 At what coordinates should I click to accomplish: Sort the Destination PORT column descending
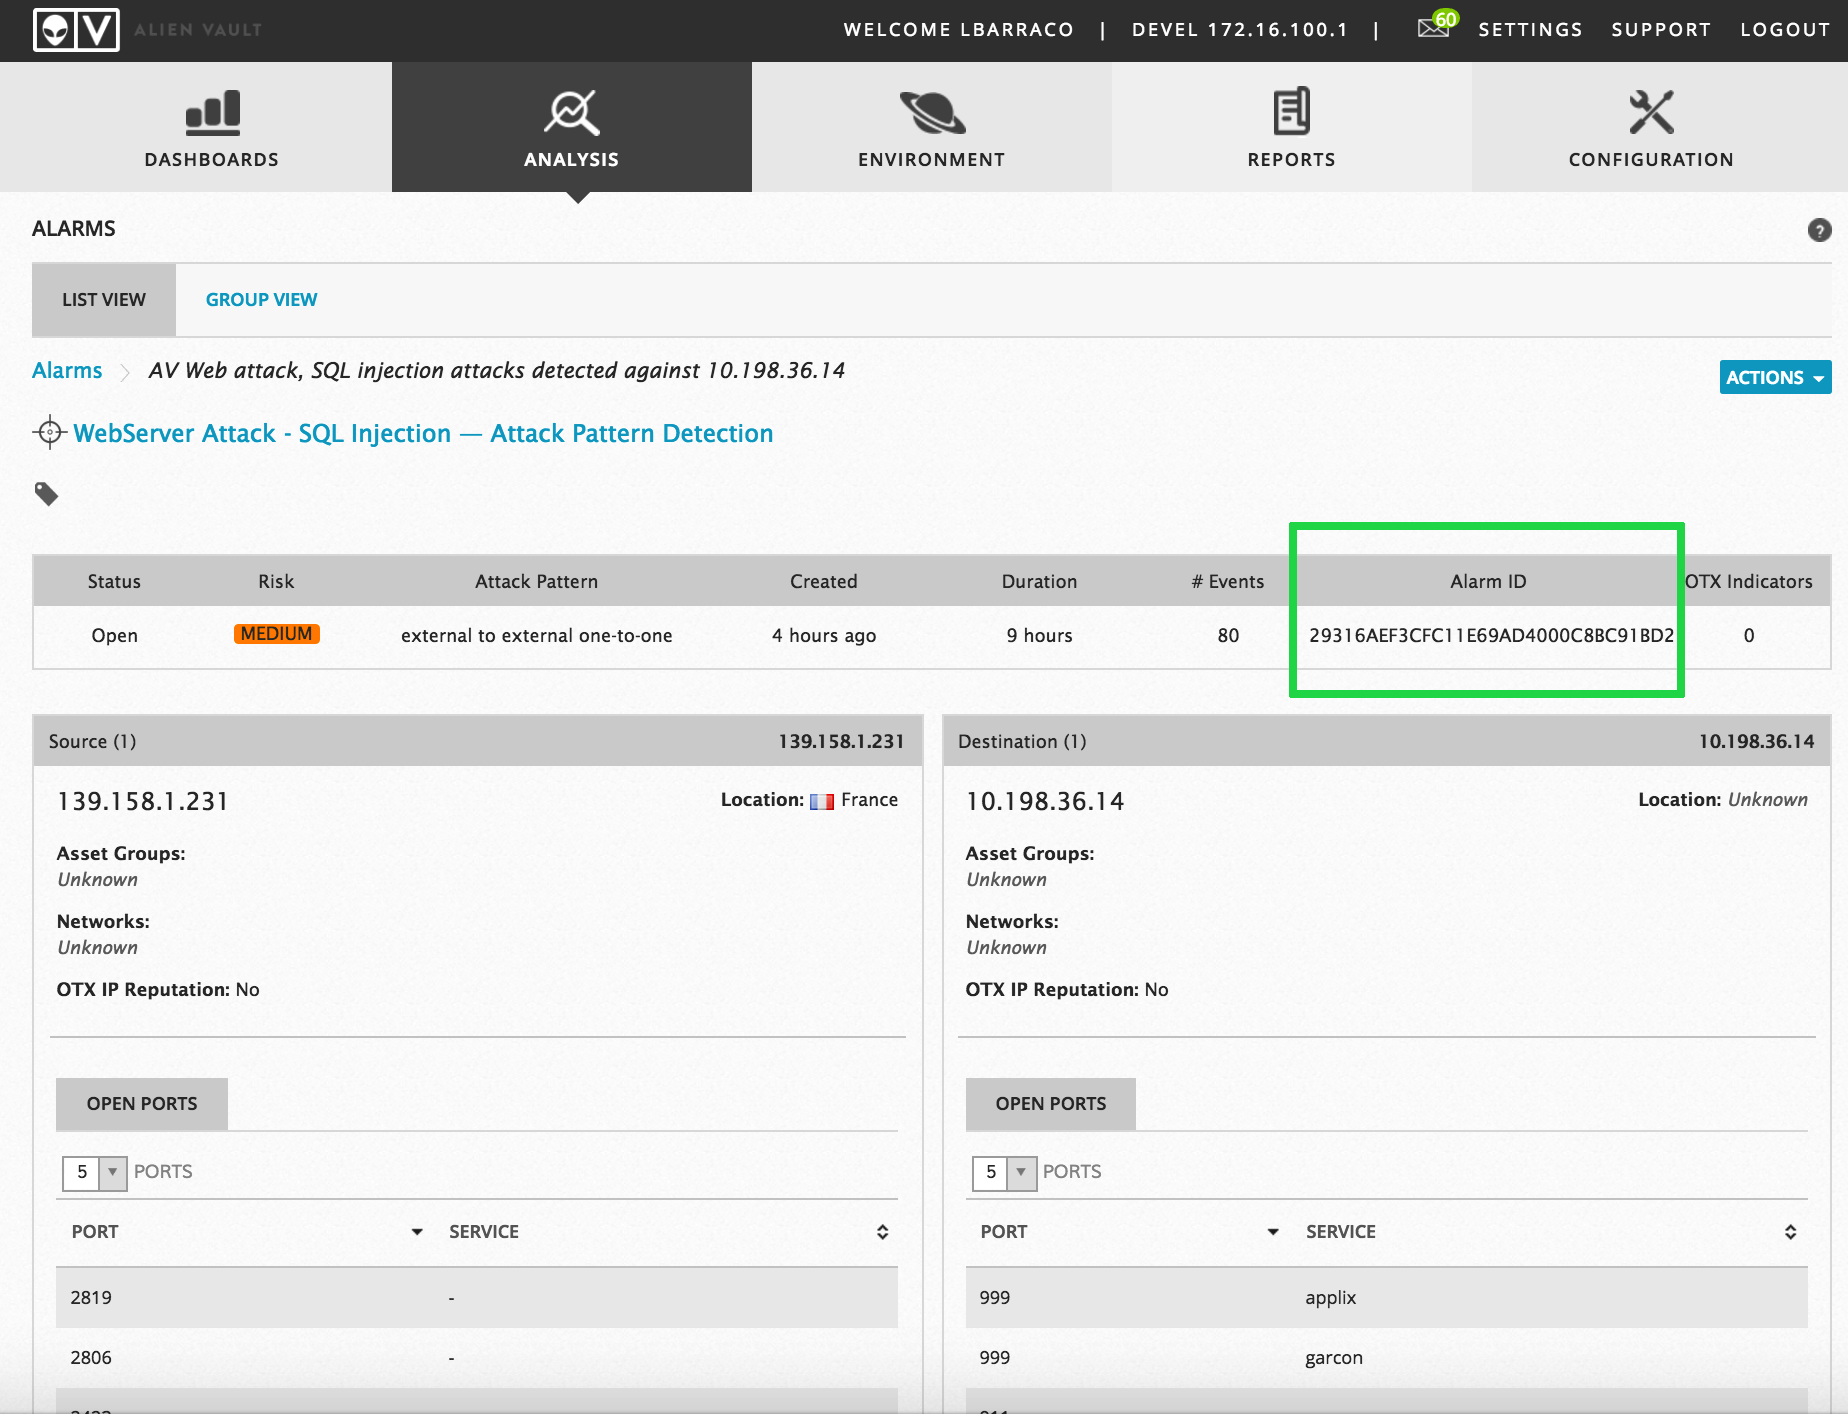(1272, 1232)
